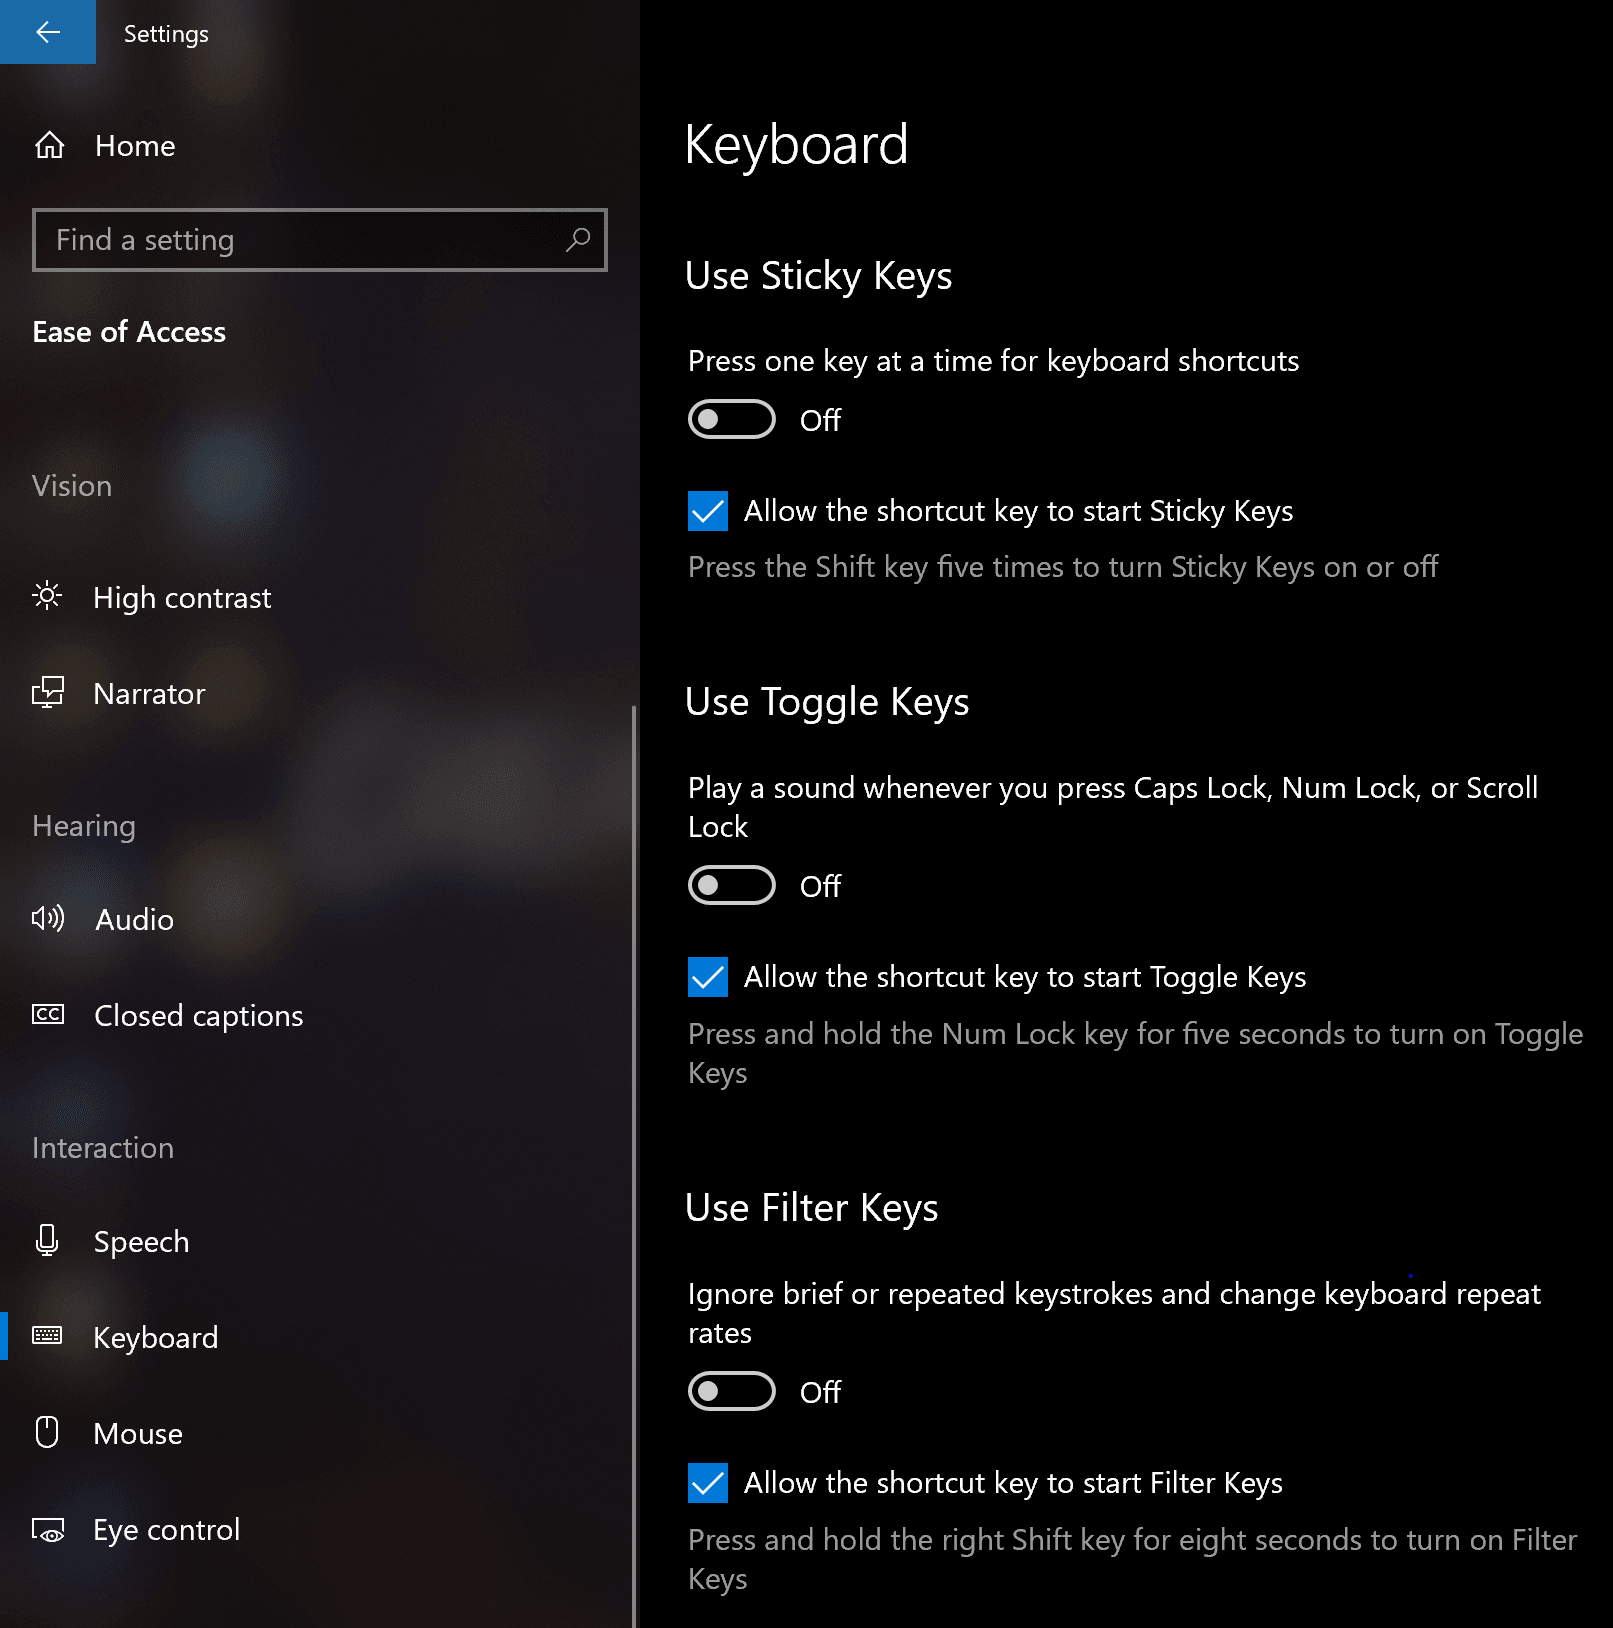Image resolution: width=1613 pixels, height=1628 pixels.
Task: Turn on the Sticky Keys toggle
Action: (732, 419)
